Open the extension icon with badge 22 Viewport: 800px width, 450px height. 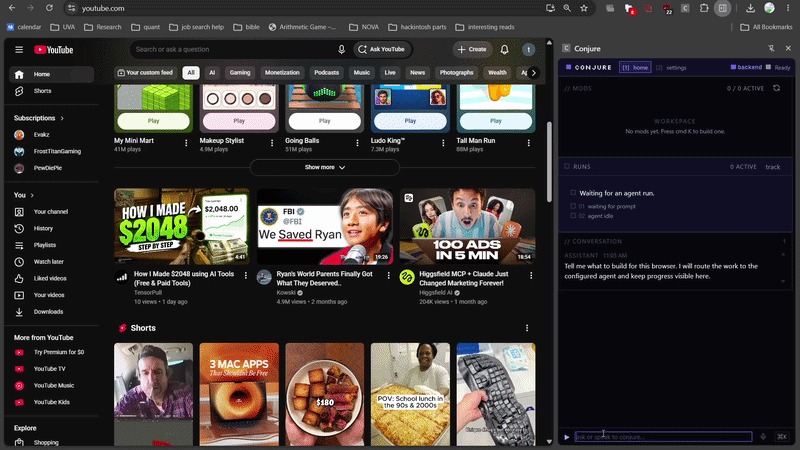coord(667,9)
